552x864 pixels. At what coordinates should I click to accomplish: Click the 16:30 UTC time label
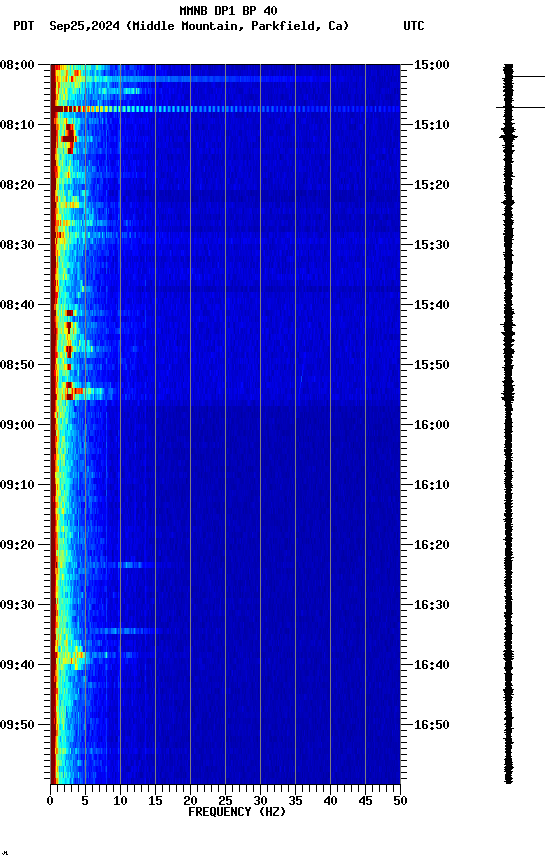[x=431, y=605]
